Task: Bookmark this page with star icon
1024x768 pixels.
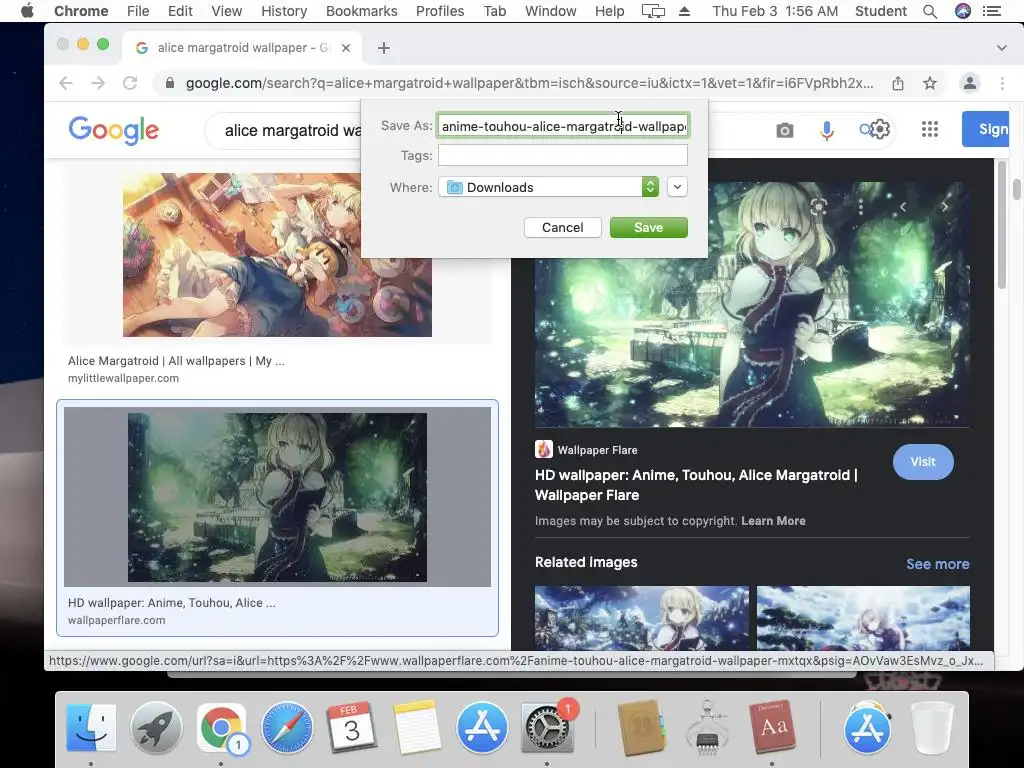Action: (x=930, y=83)
